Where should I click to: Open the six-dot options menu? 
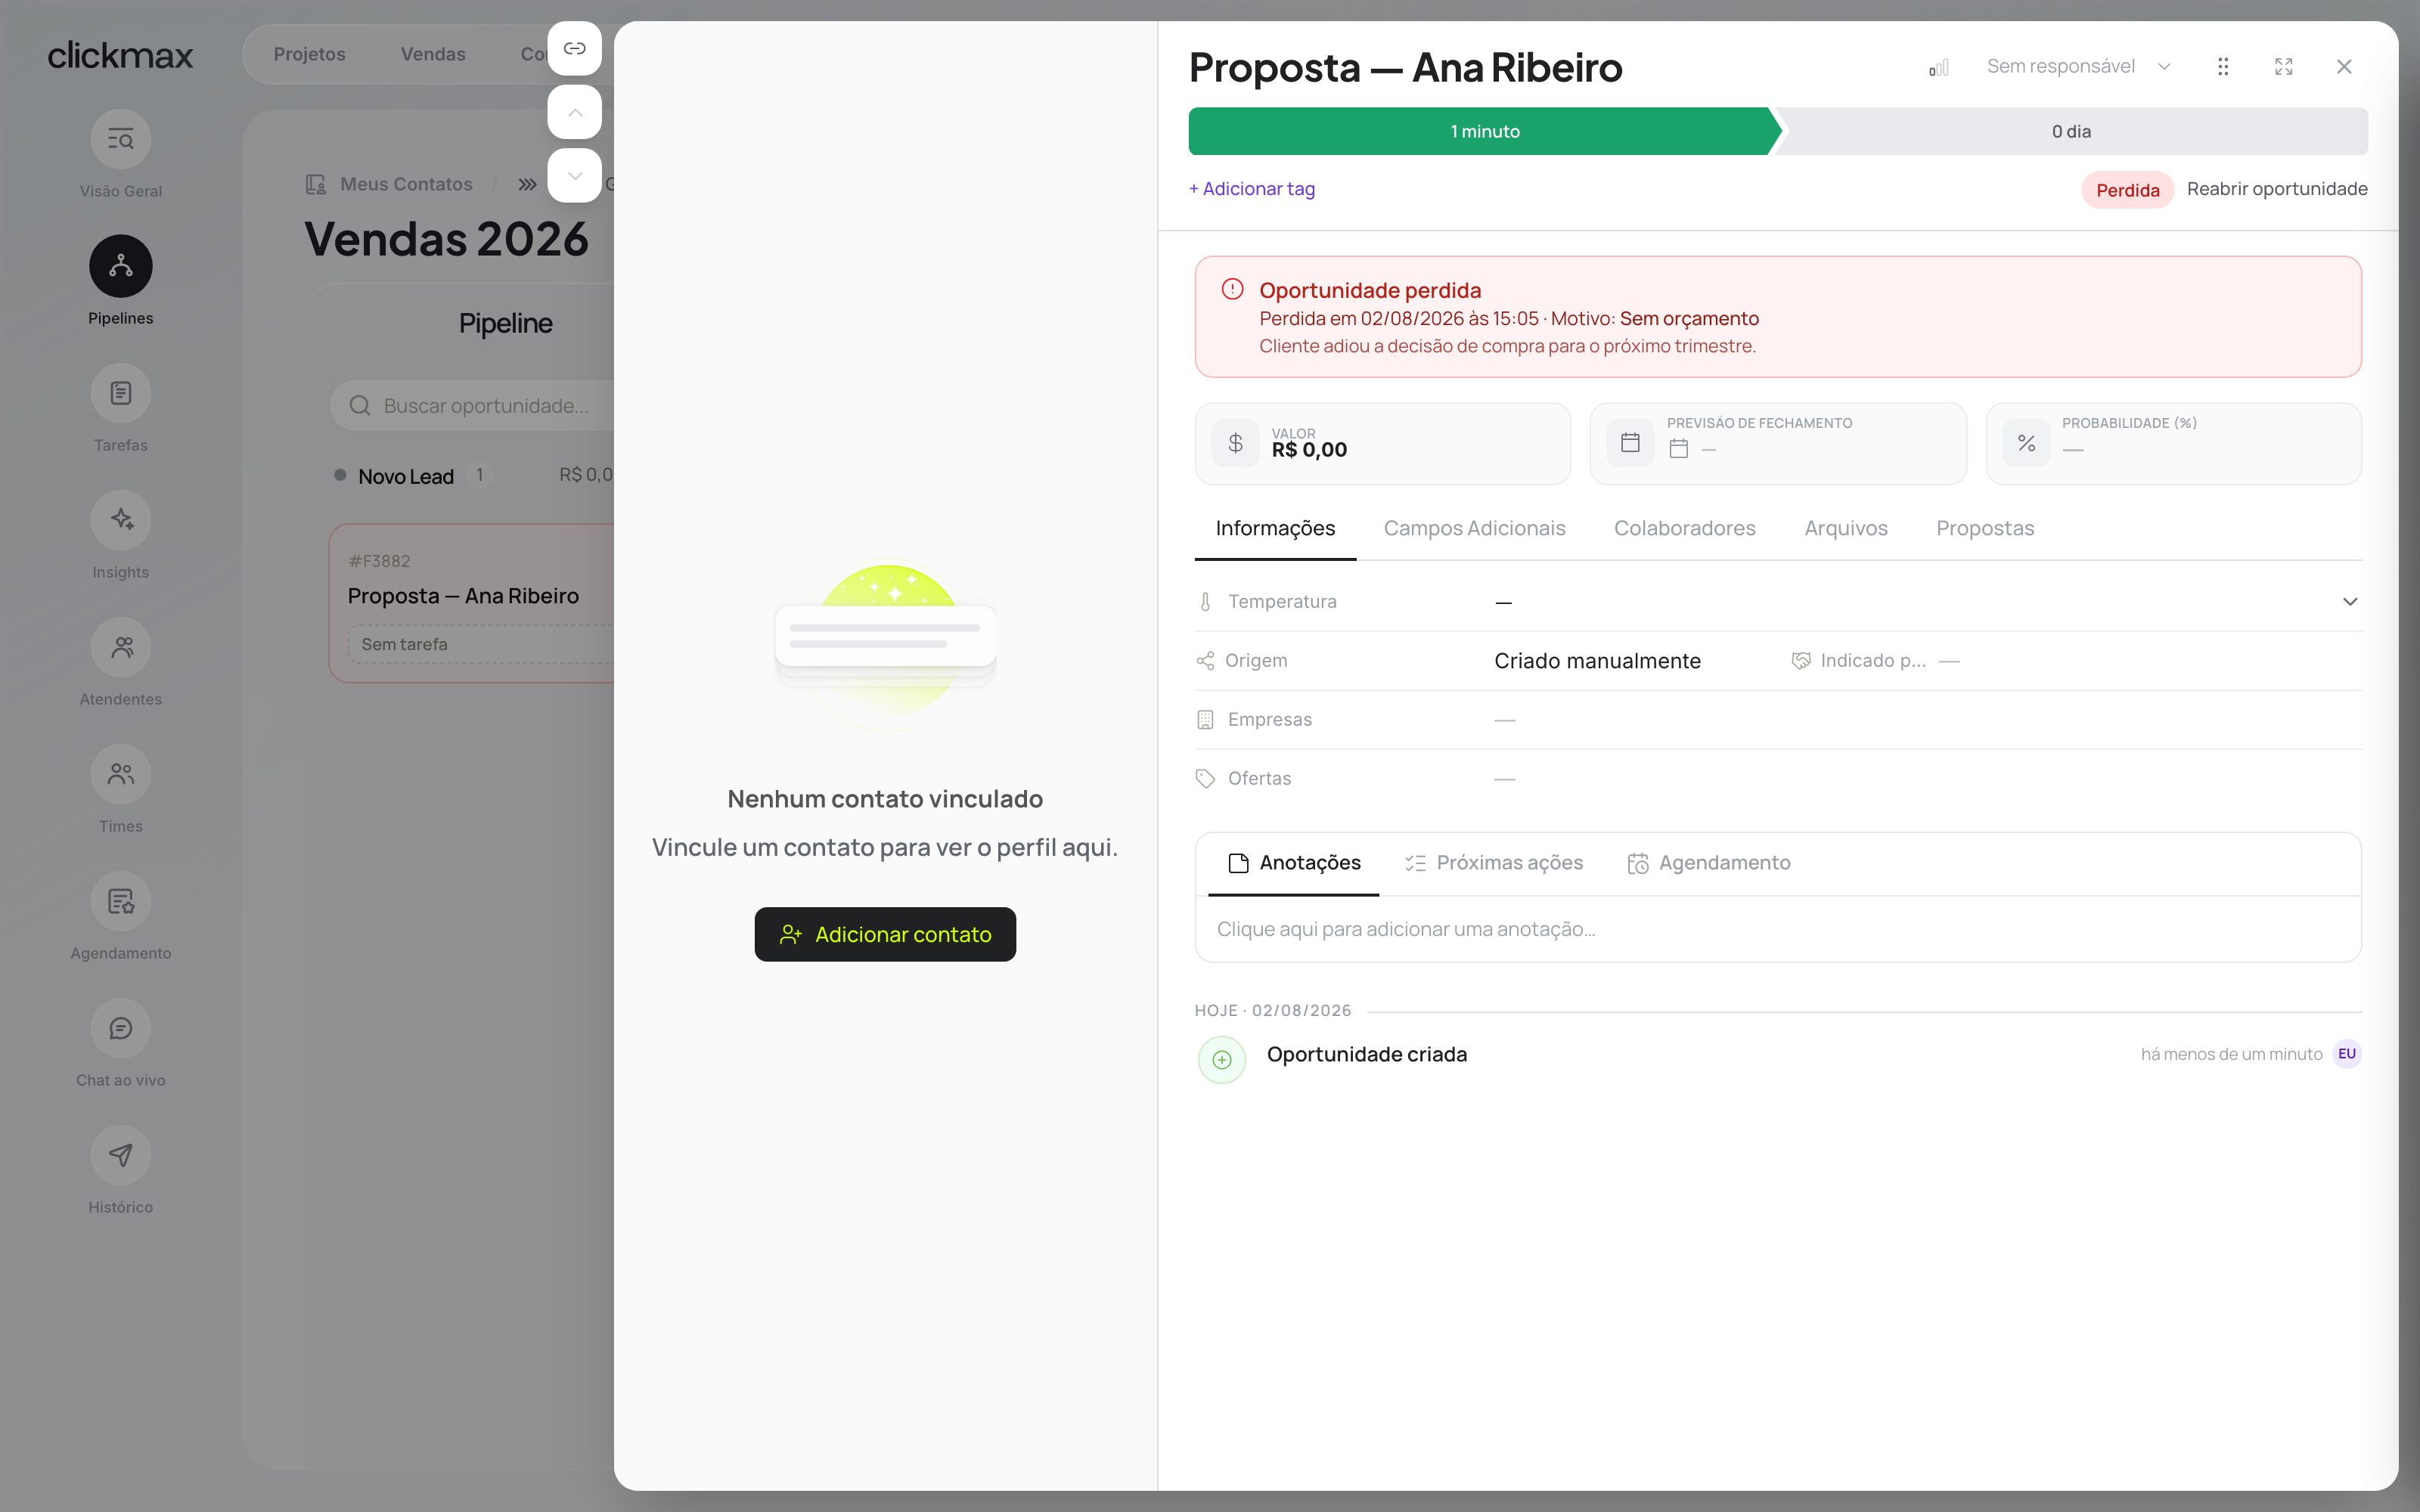(2222, 67)
